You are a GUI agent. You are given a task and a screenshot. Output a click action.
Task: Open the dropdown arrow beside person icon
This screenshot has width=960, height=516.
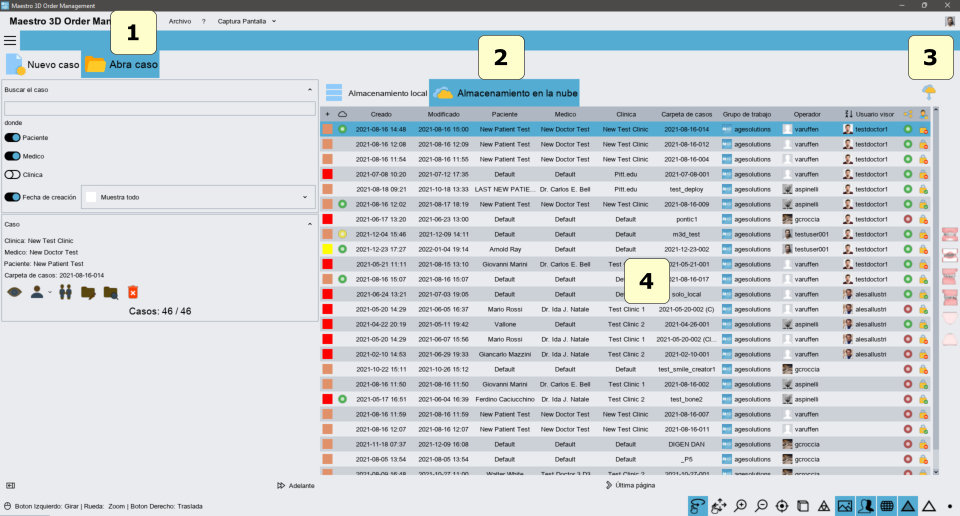point(50,293)
